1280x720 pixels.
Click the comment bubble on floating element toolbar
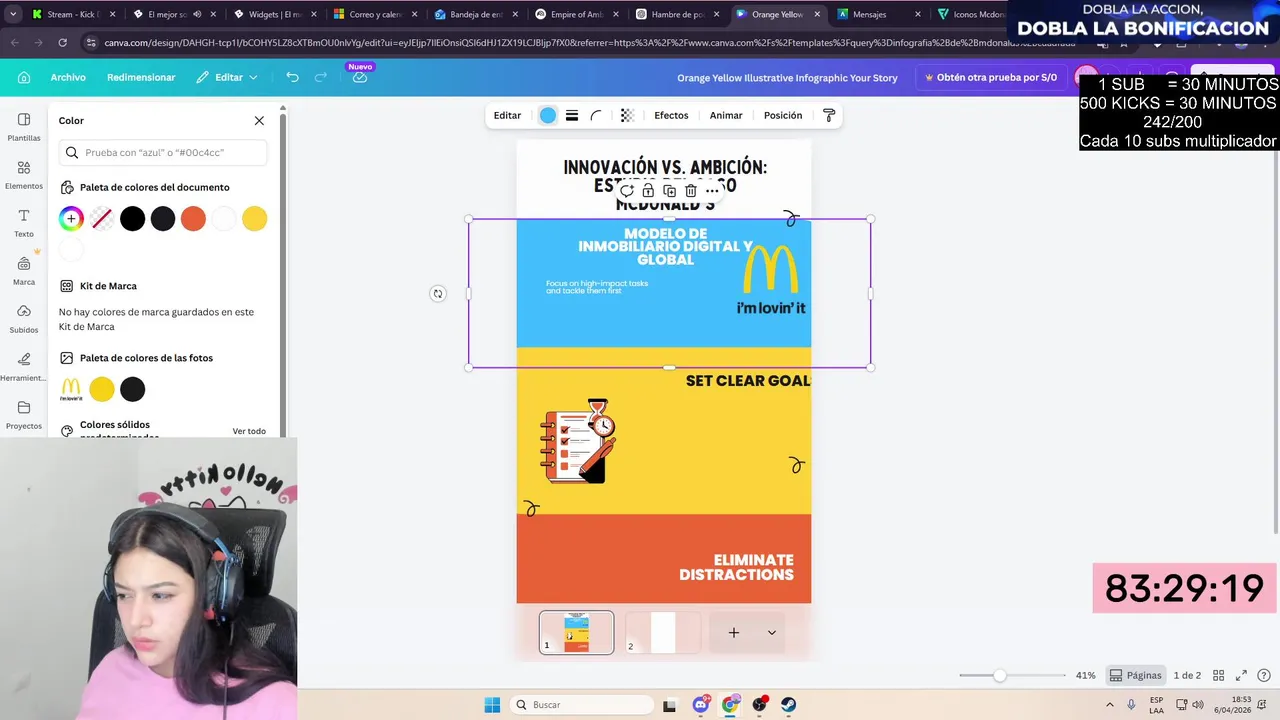[627, 190]
